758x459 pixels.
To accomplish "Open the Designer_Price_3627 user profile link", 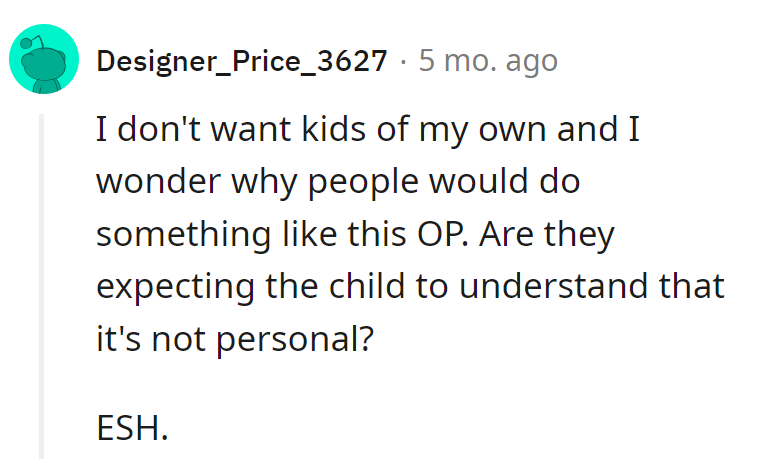I will click(241, 62).
